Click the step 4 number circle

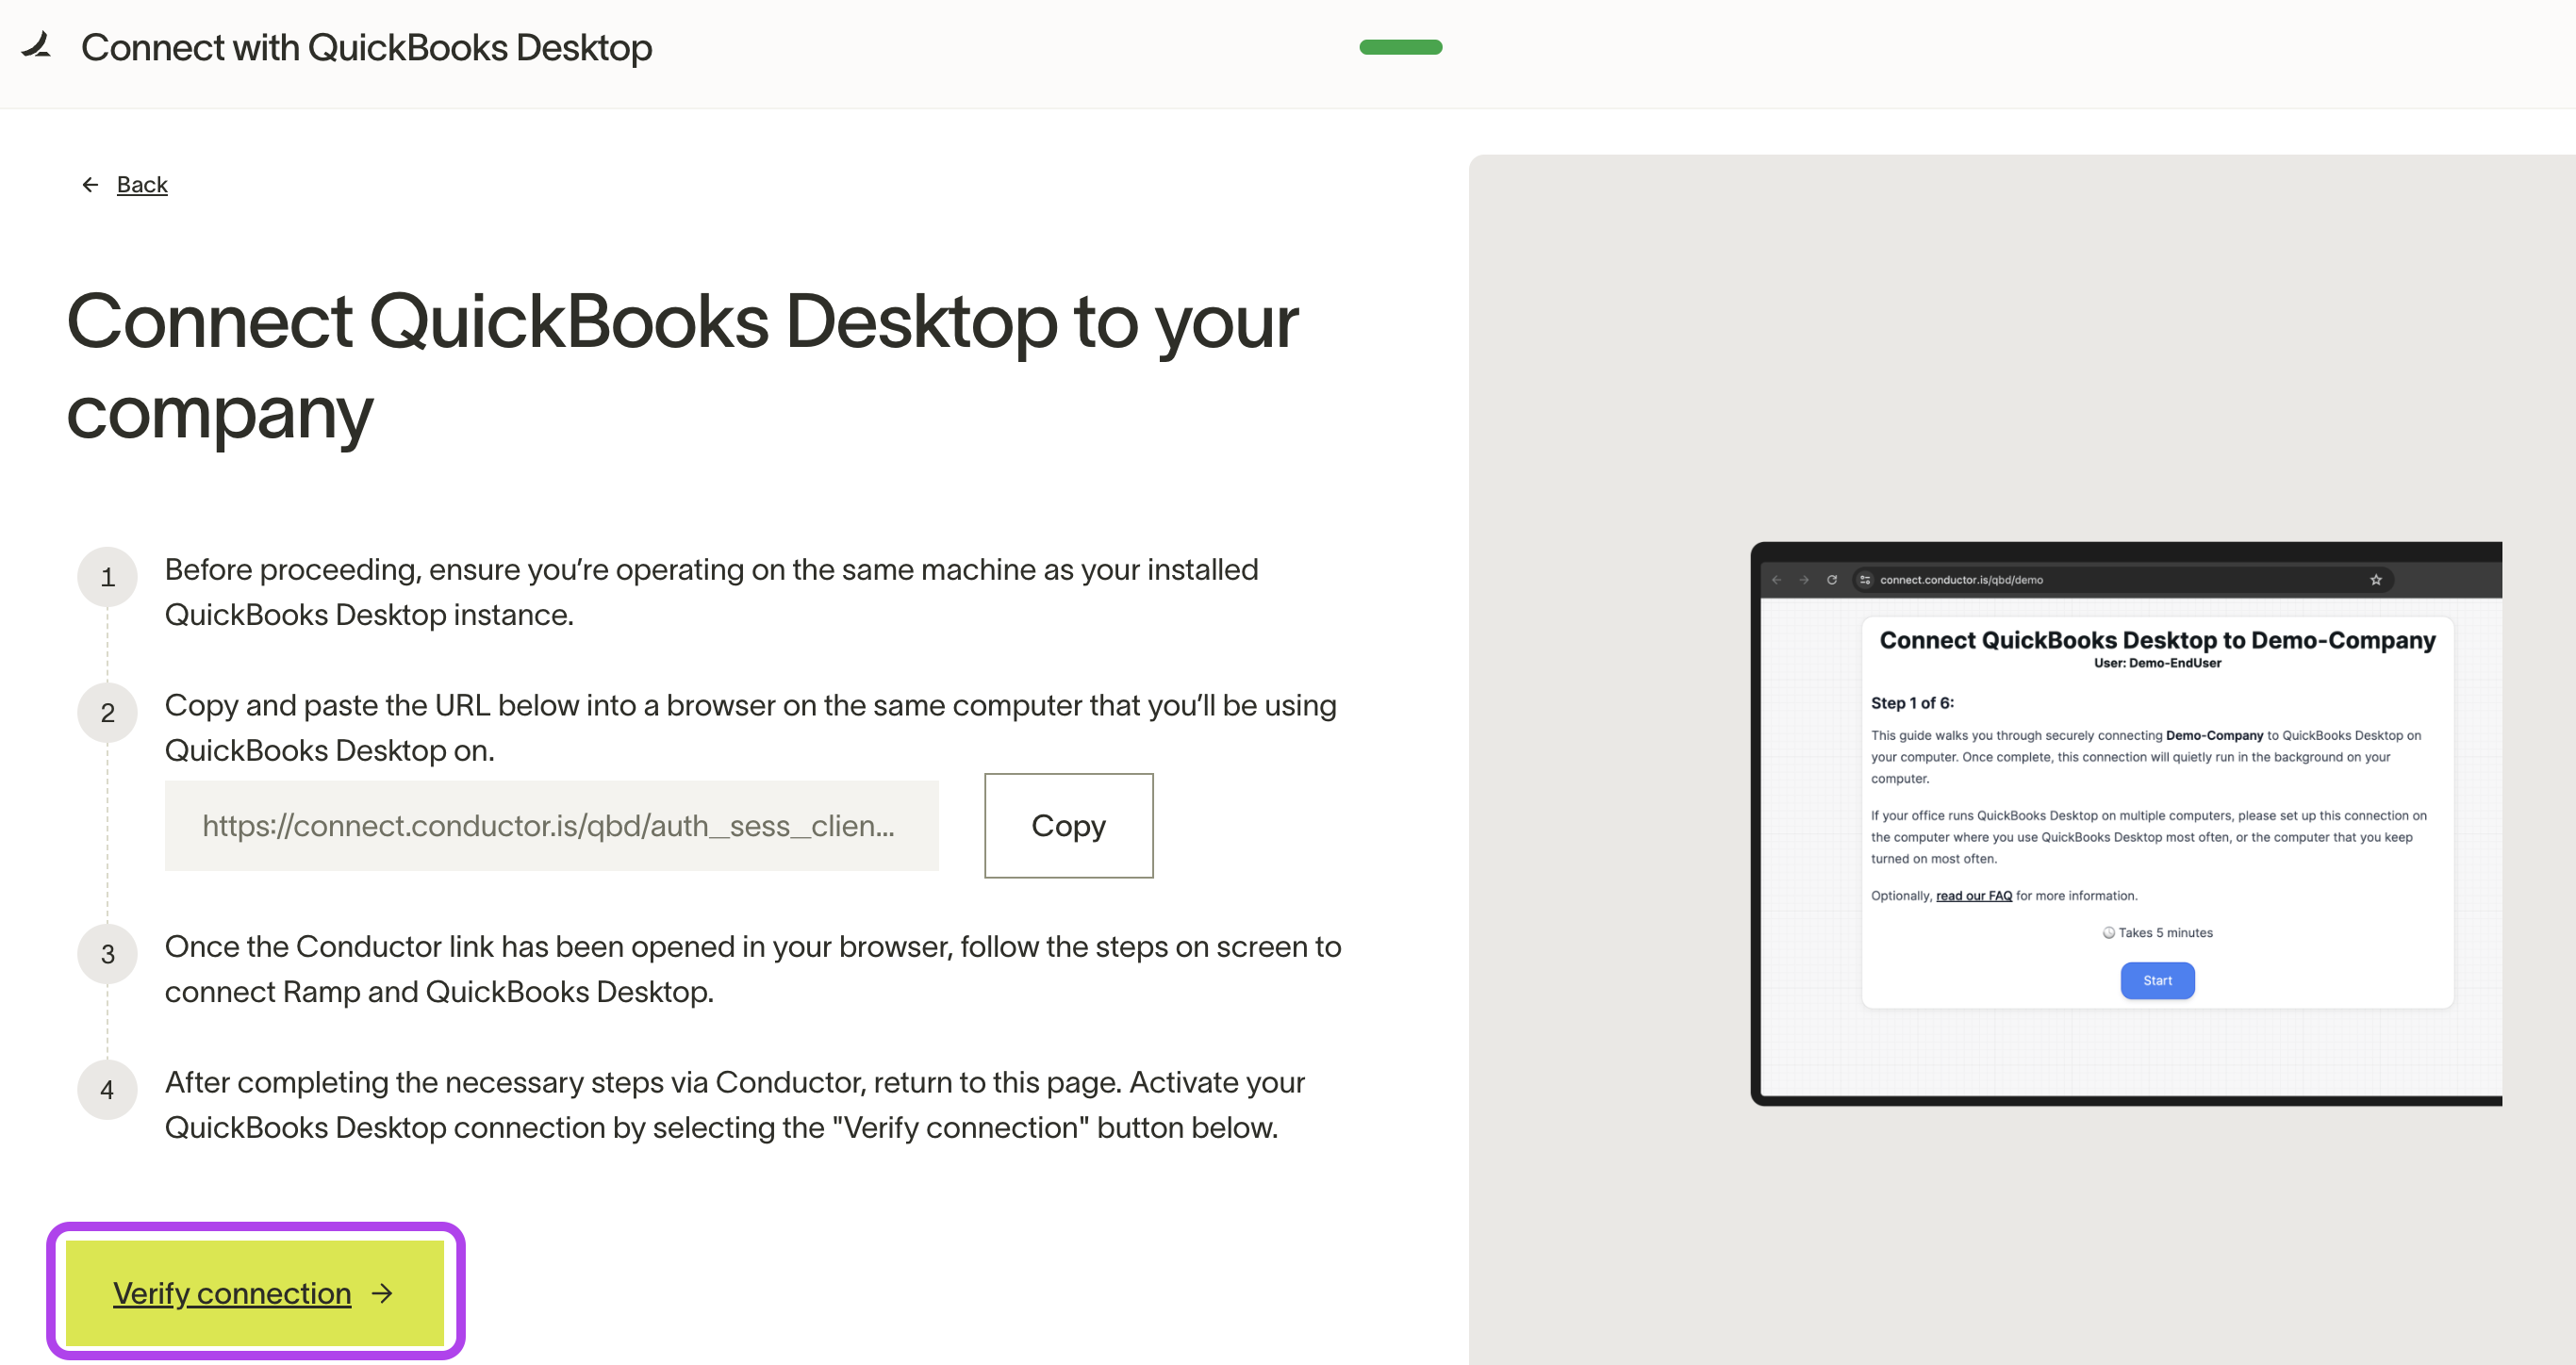[x=108, y=1090]
